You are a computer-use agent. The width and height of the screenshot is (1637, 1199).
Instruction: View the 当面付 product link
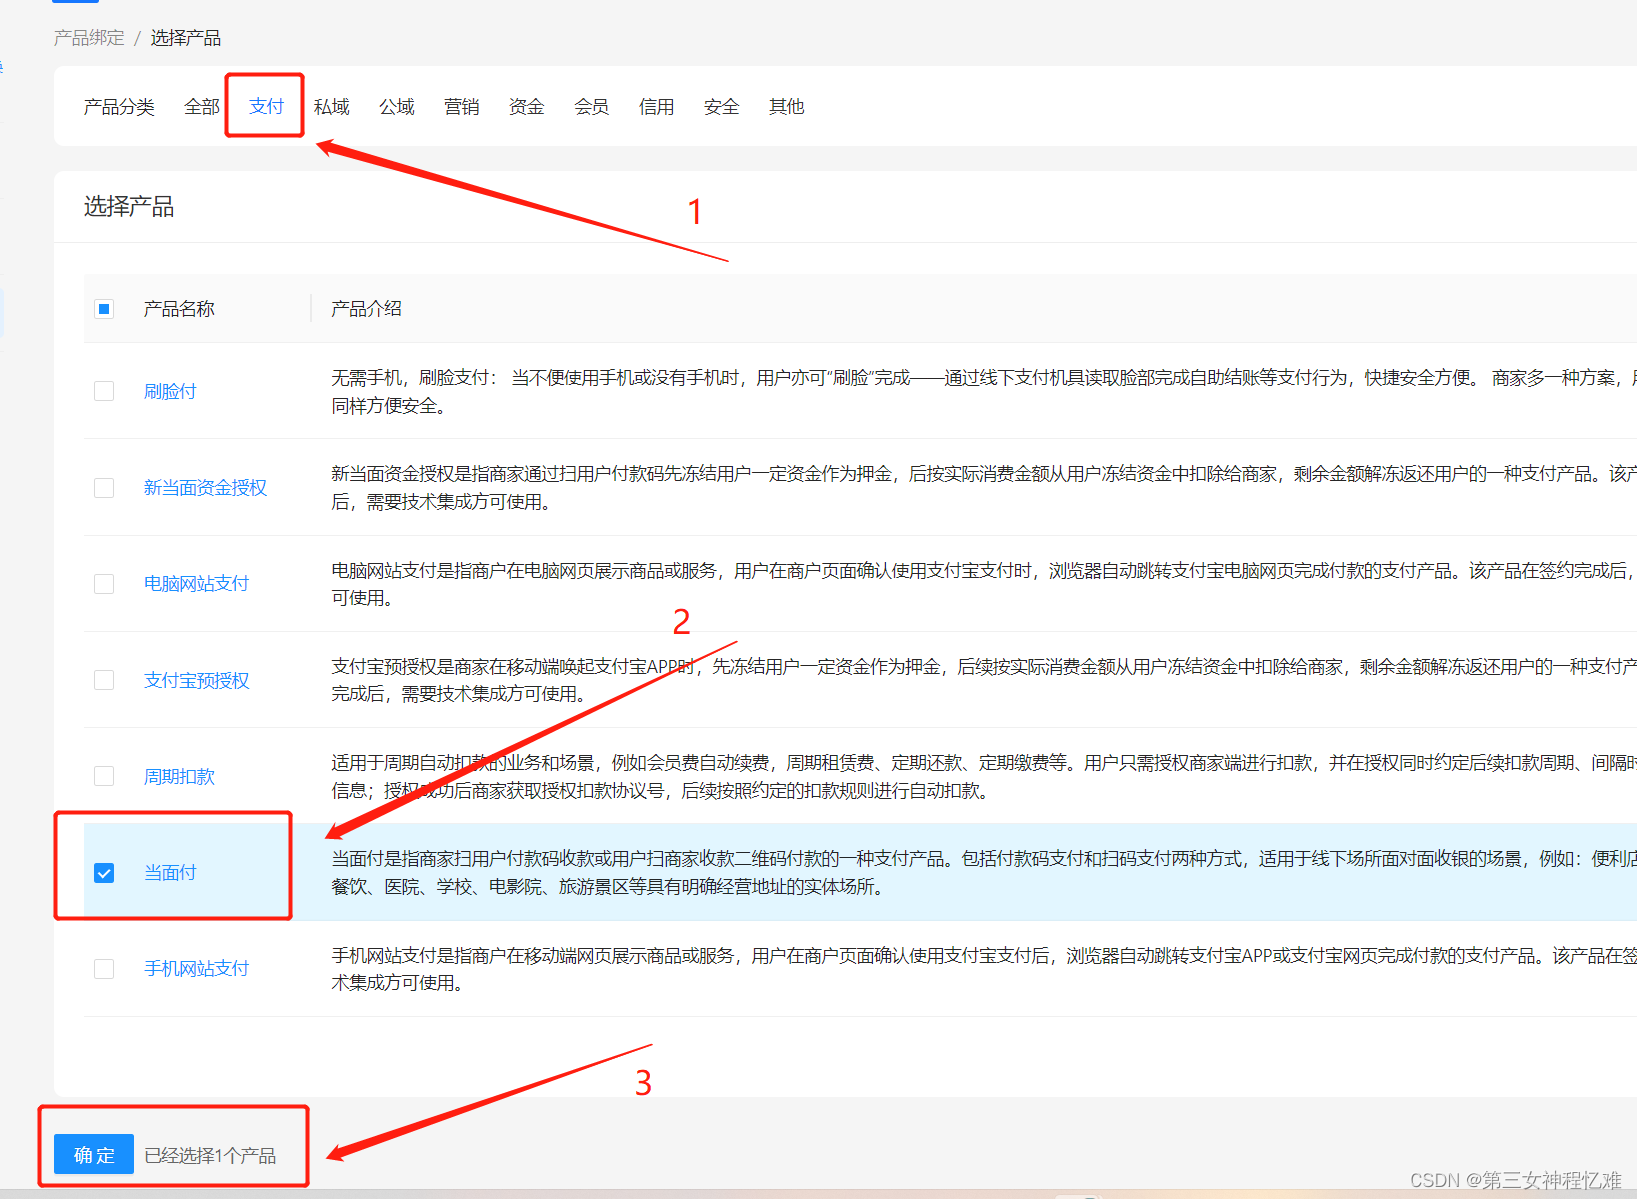click(170, 873)
